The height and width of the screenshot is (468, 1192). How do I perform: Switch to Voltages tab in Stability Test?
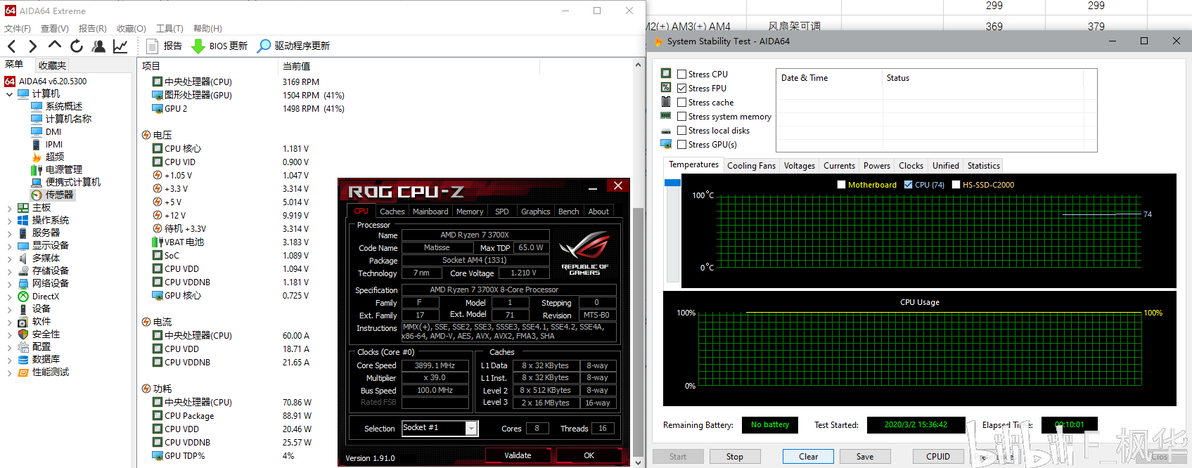(799, 166)
